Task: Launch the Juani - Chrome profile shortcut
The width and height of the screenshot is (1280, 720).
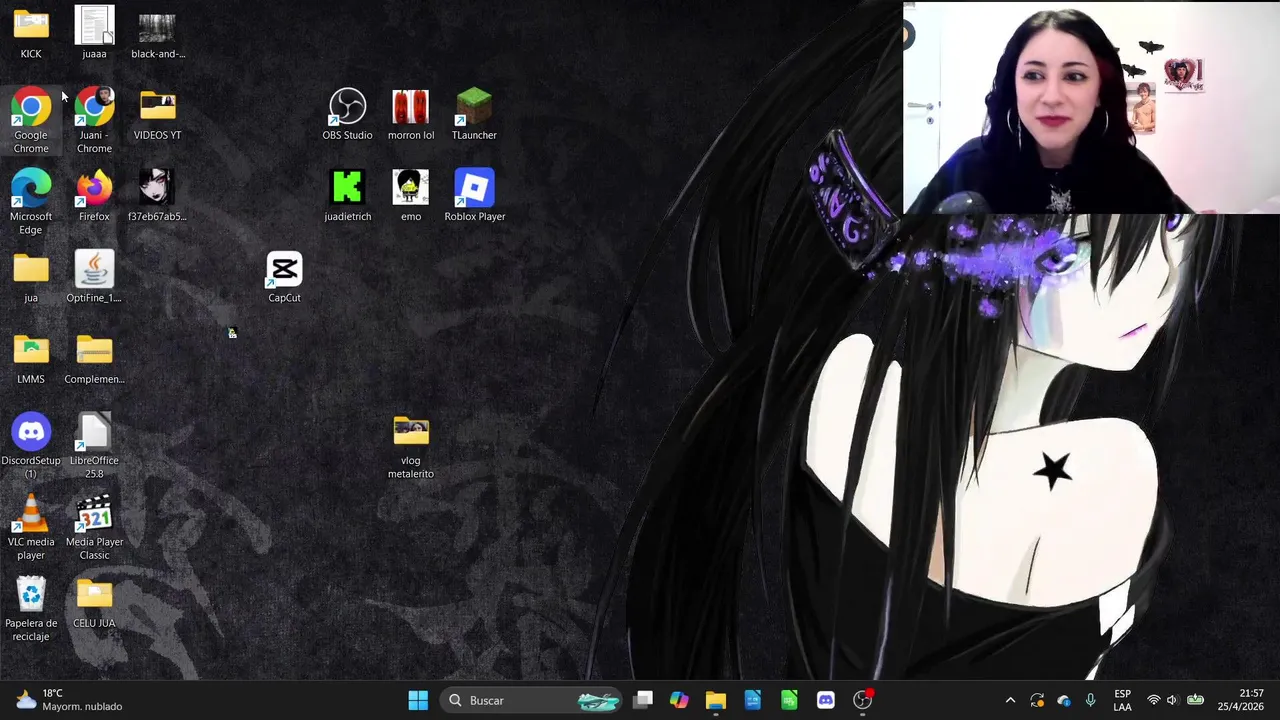Action: (94, 121)
